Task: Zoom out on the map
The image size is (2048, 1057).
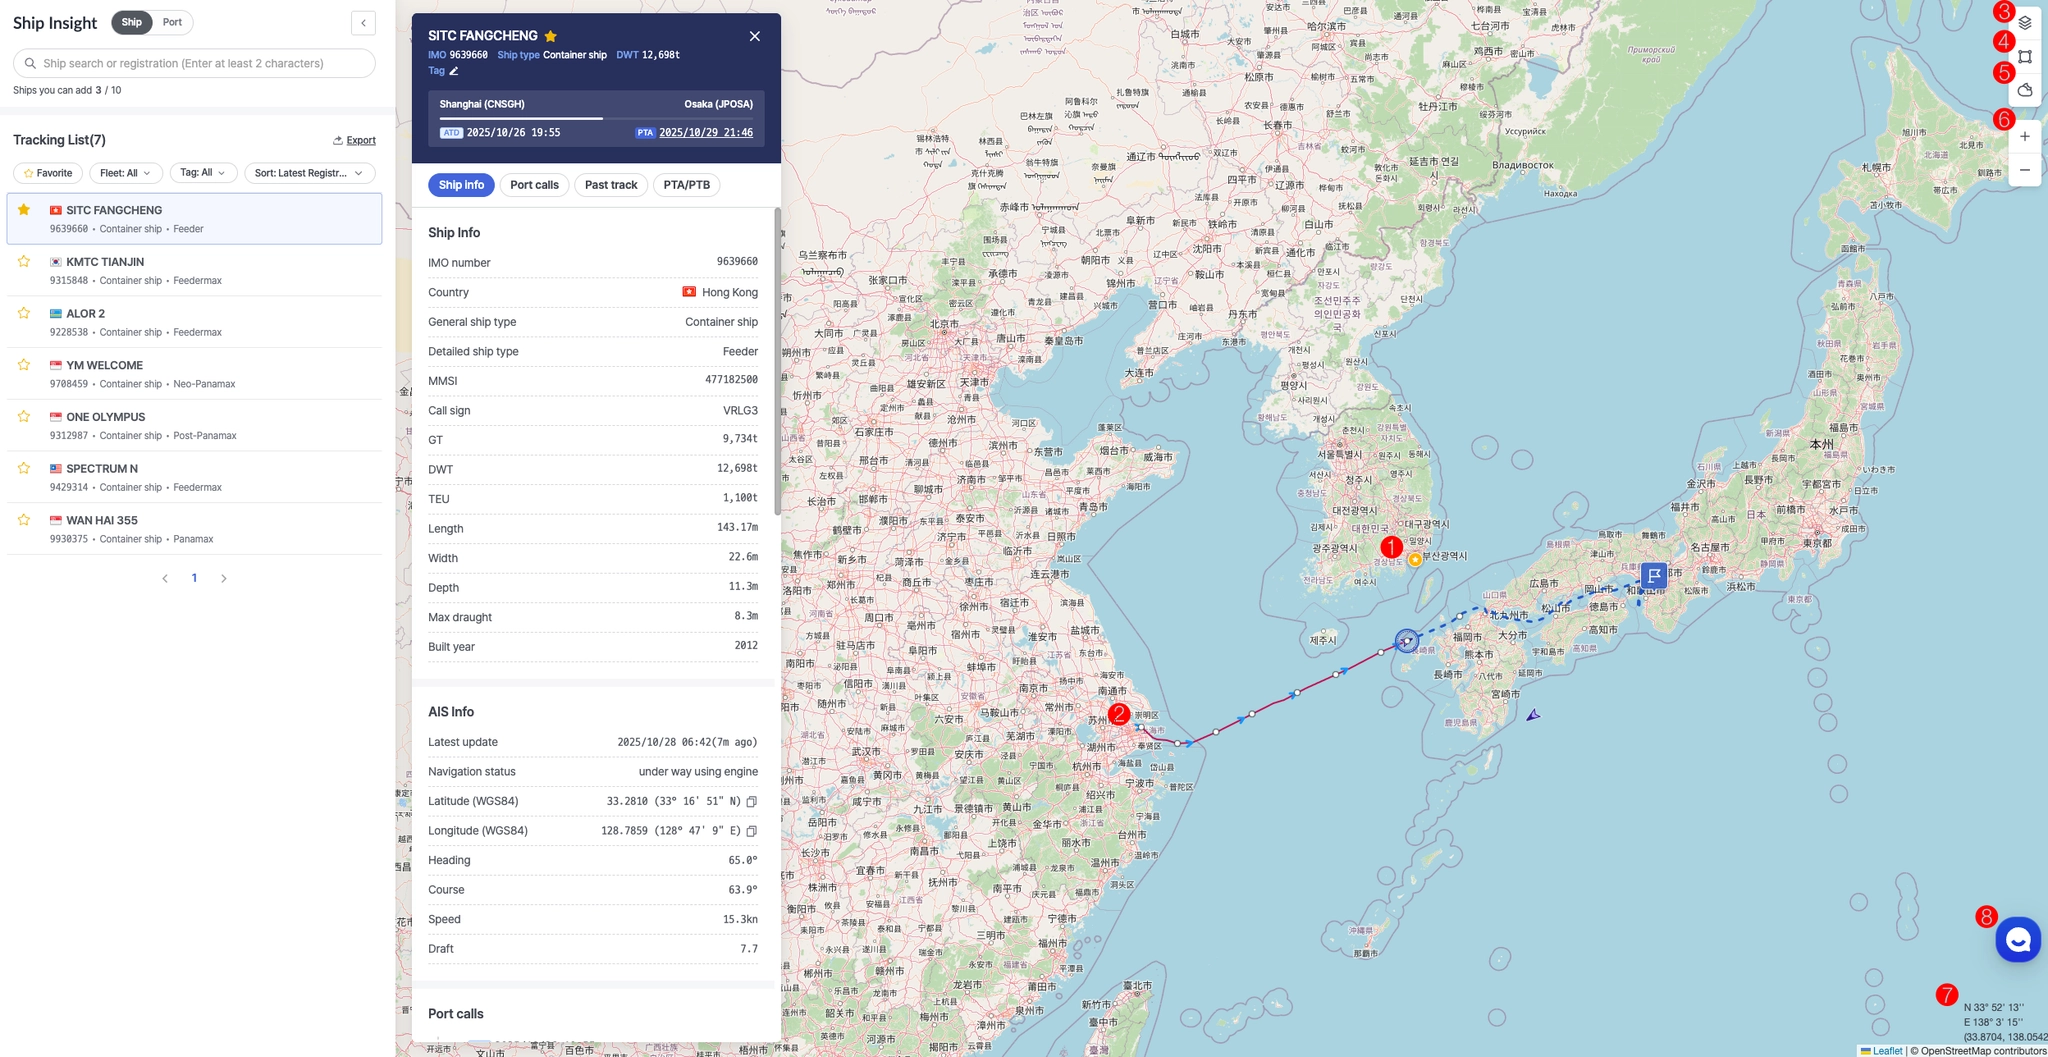Action: (x=2025, y=170)
